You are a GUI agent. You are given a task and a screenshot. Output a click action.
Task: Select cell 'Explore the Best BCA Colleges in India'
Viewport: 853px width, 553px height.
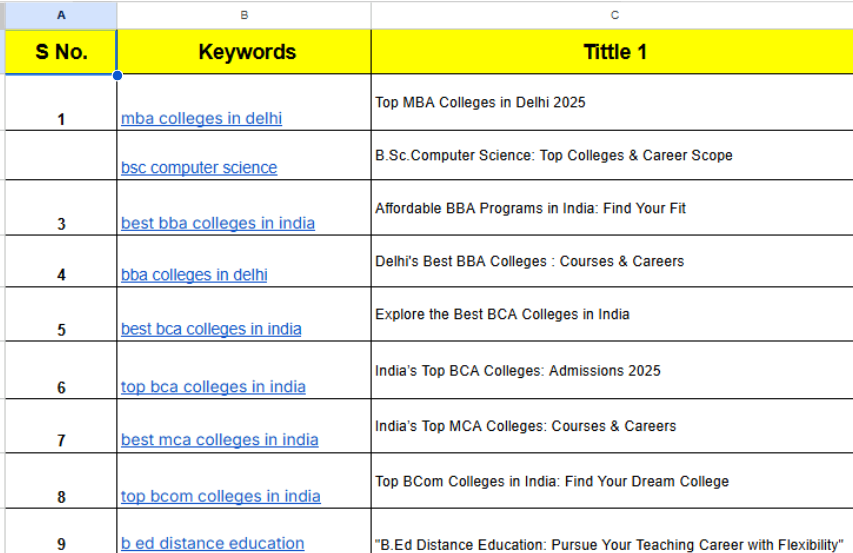click(x=612, y=314)
